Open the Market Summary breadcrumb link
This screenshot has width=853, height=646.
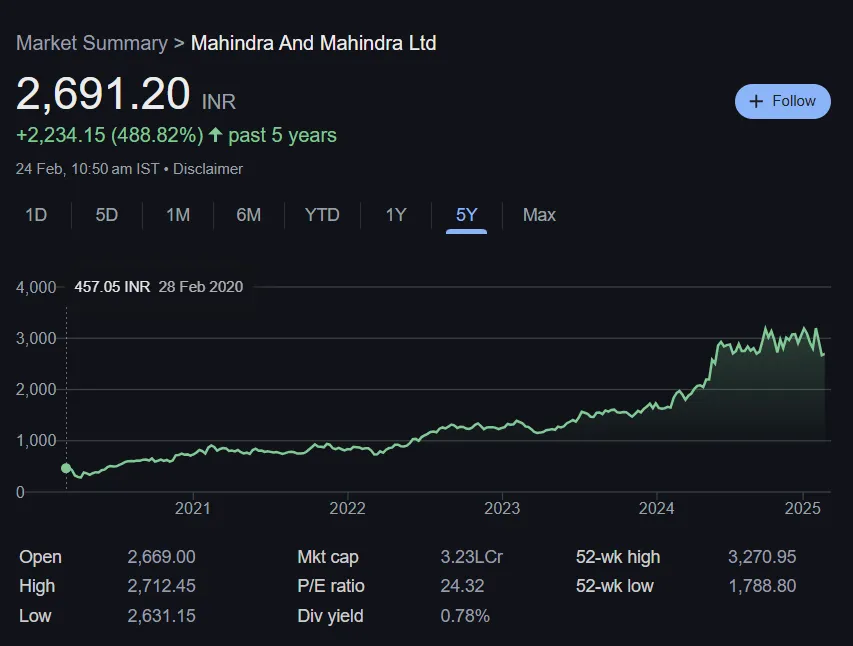92,43
